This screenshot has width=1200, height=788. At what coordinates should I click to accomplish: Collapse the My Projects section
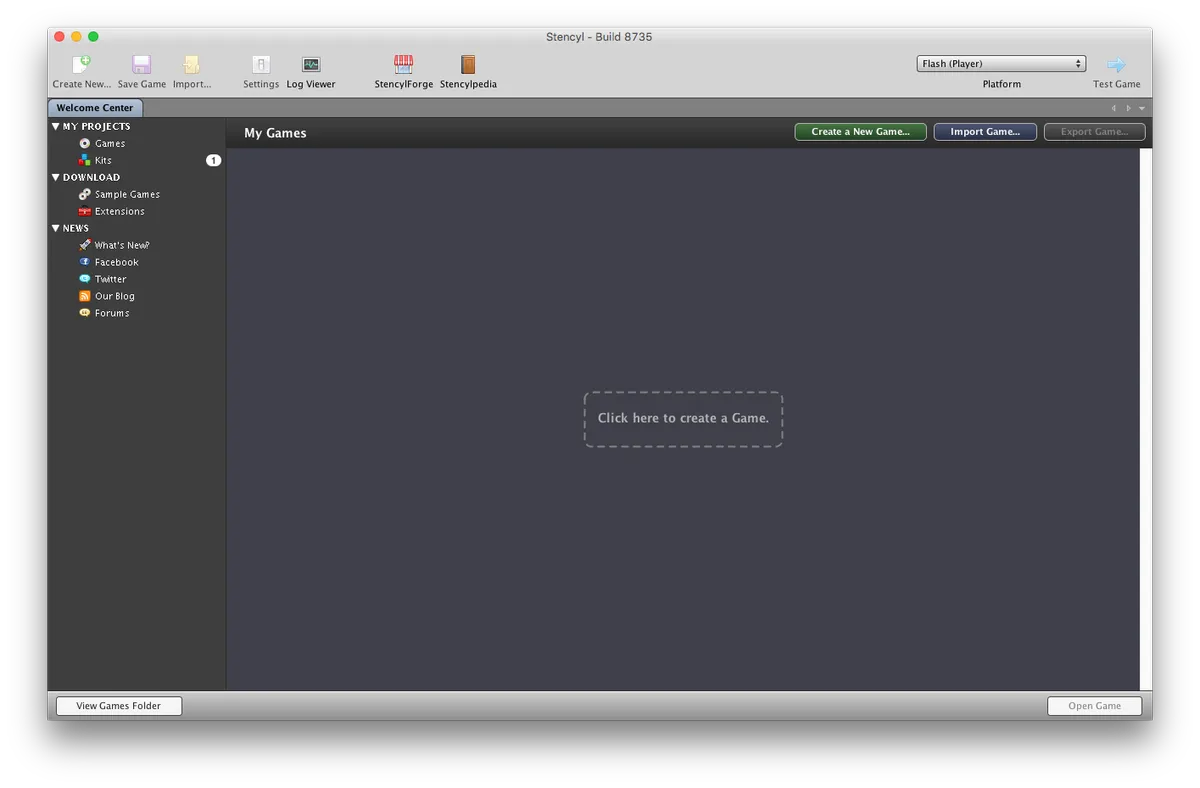(x=56, y=127)
